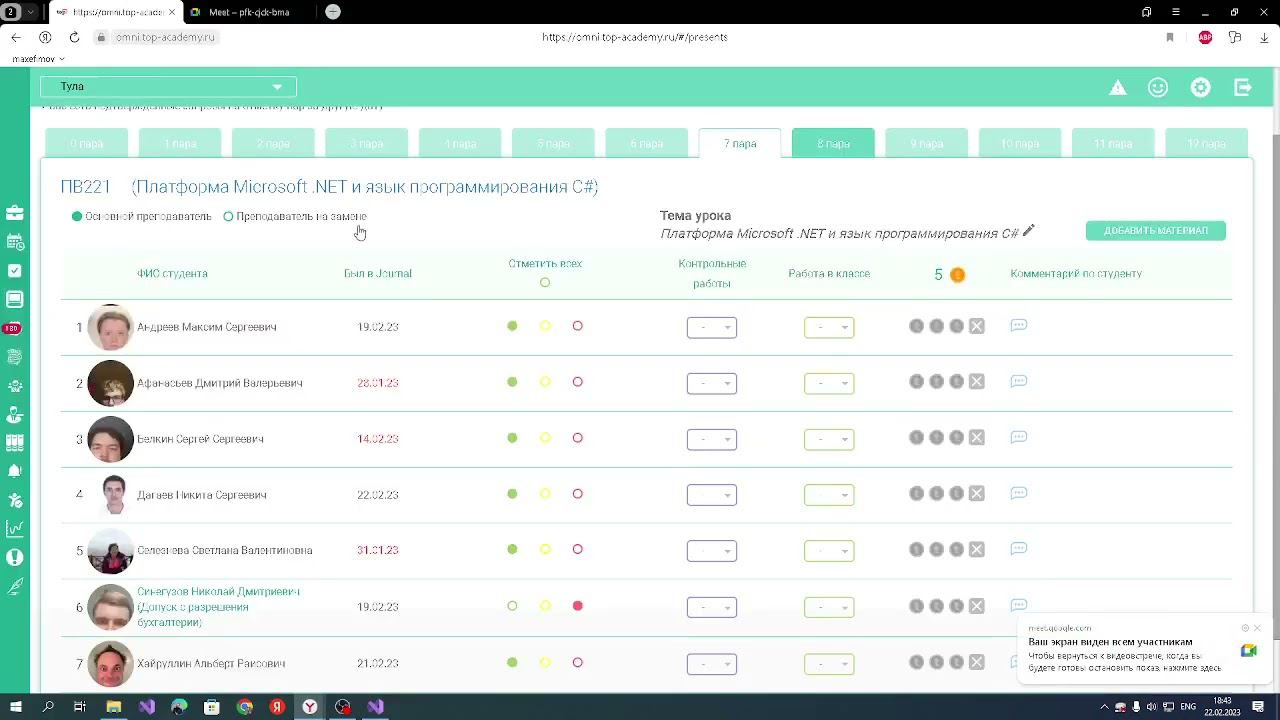Click the logout exit icon
Screen dimensions: 1280x720
1243,88
